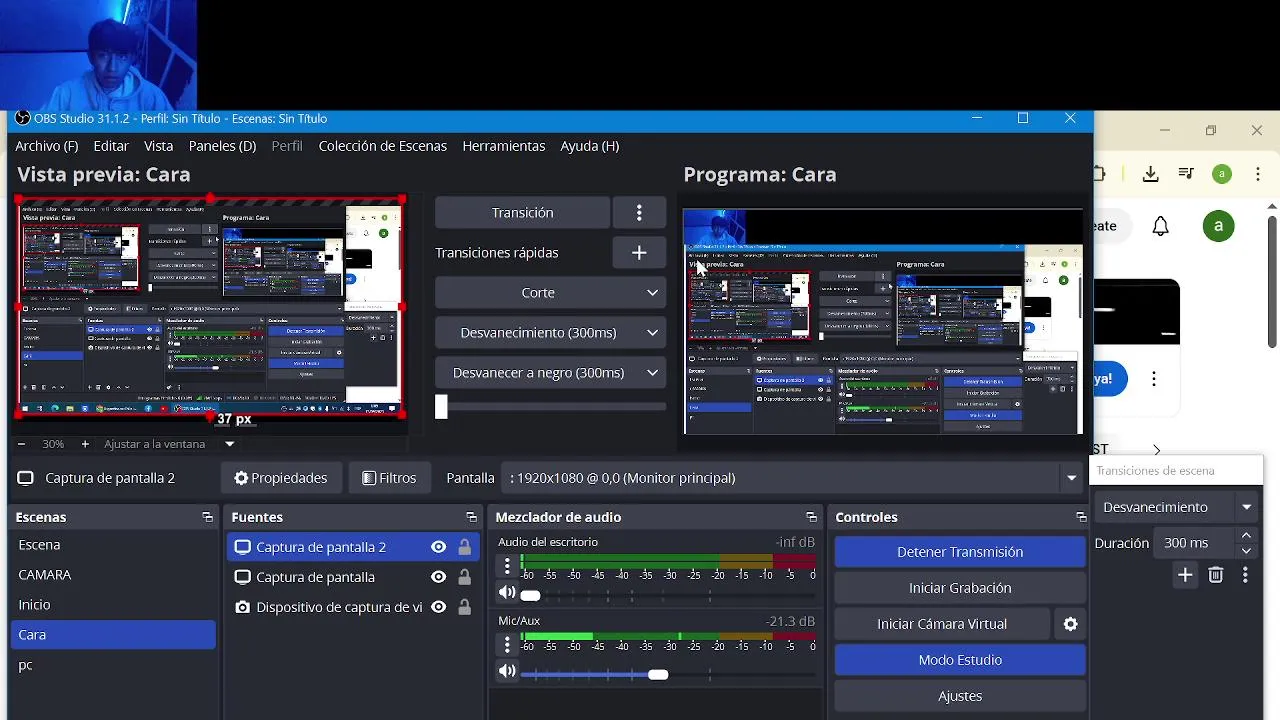Click the OBS Studio logo in title bar
Screen dimensions: 1280x720
tap(22, 118)
